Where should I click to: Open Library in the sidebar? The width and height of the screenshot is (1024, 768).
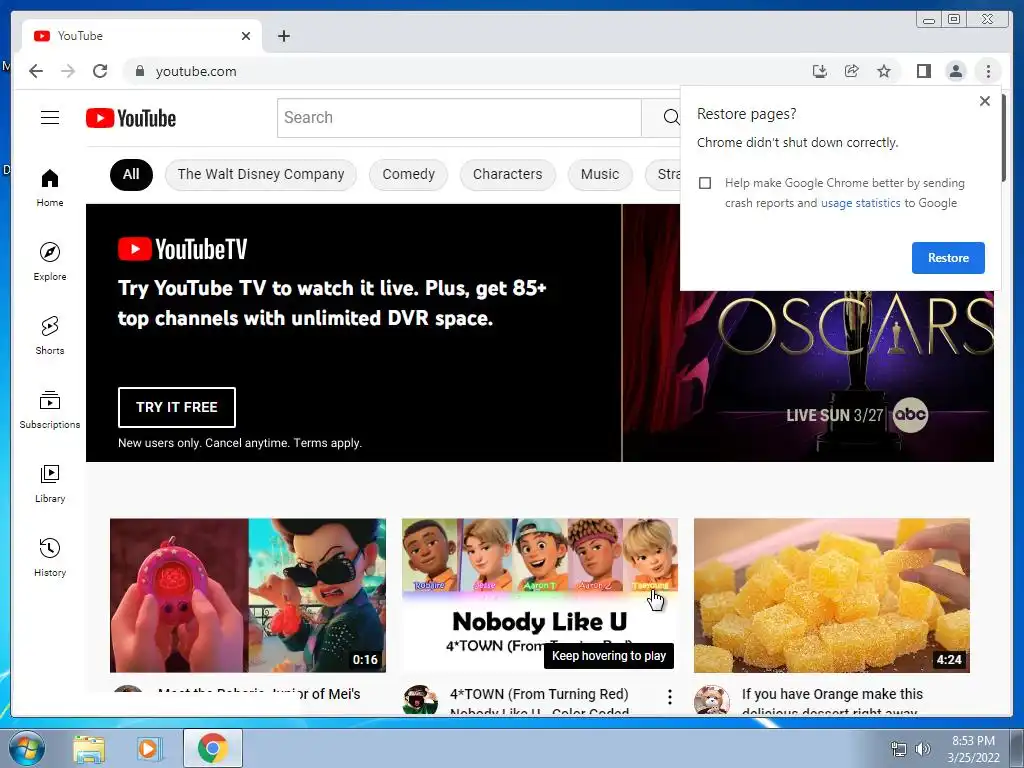(x=50, y=483)
